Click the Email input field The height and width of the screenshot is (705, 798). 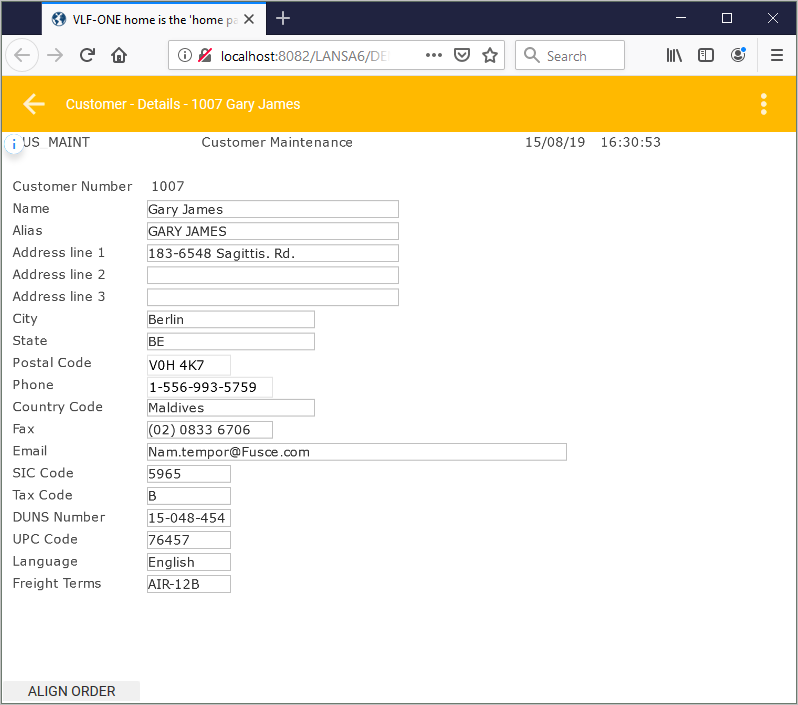click(x=356, y=452)
